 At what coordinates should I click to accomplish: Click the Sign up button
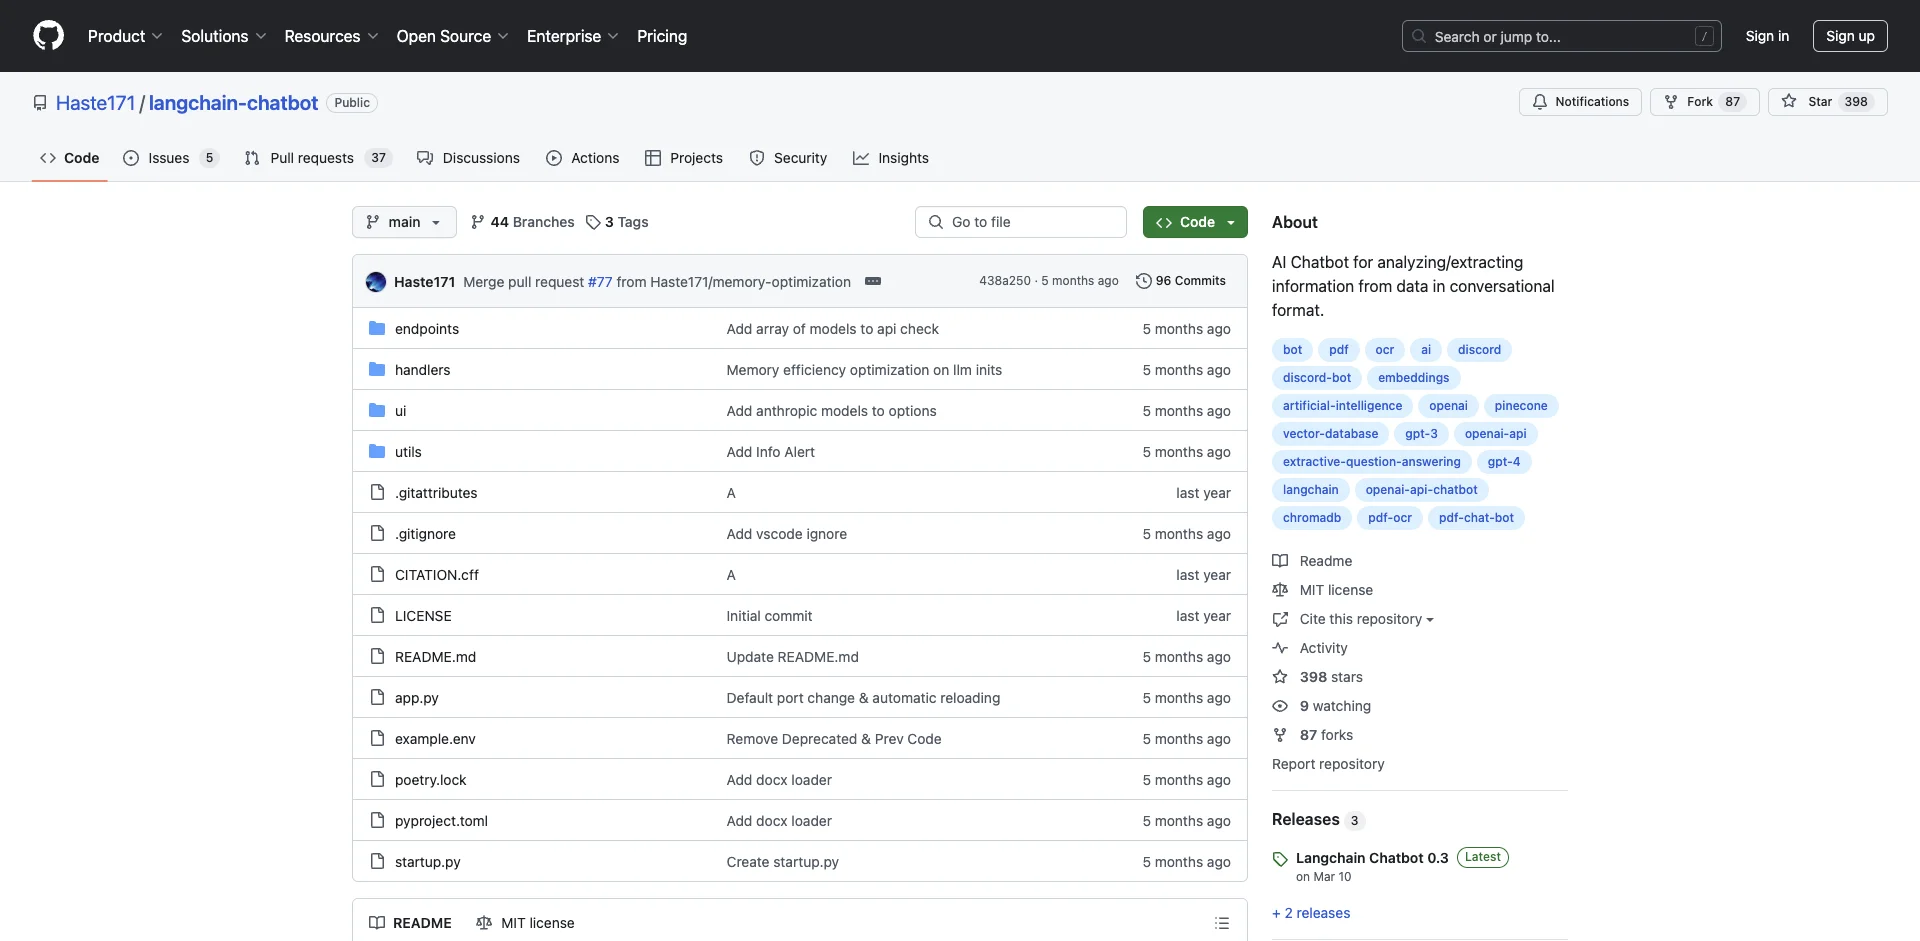pos(1850,36)
